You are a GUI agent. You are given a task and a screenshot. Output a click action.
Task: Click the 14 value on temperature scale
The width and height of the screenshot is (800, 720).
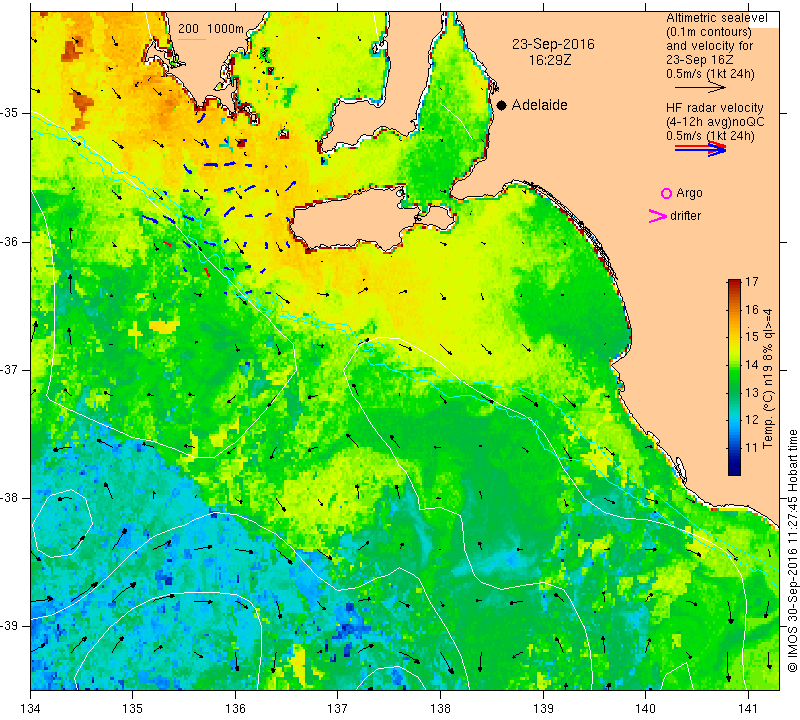point(752,364)
